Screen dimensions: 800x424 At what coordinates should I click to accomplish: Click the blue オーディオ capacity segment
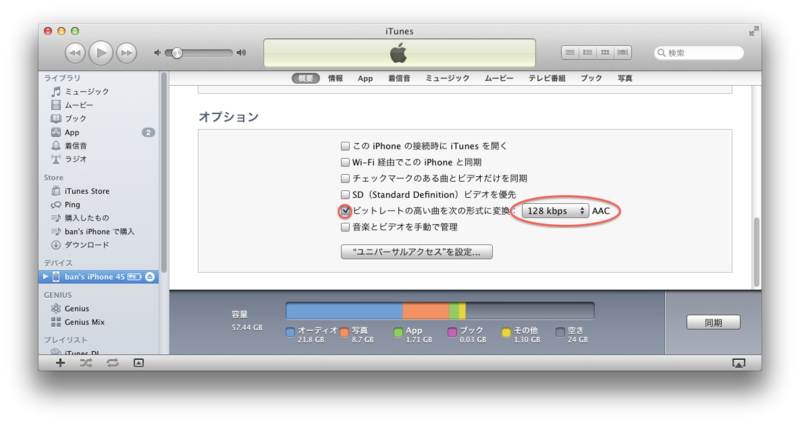[x=344, y=311]
